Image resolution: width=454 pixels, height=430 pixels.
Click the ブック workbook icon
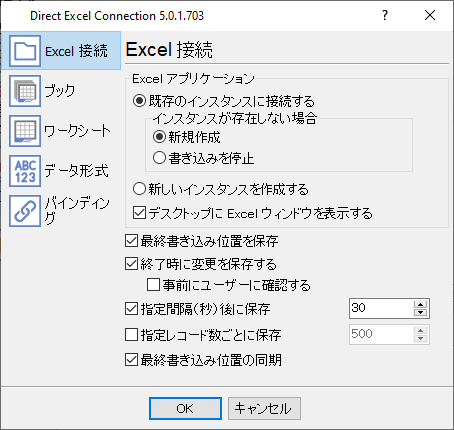pyautogui.click(x=25, y=91)
